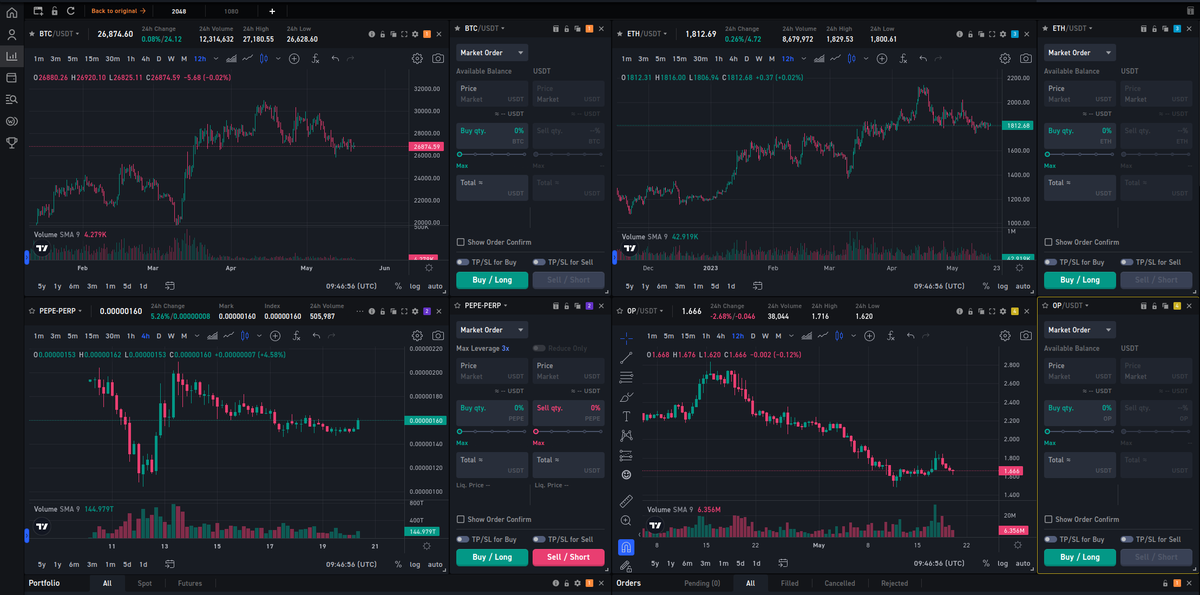The height and width of the screenshot is (595, 1200).
Task: Select Cancelled tab in Orders
Action: (x=840, y=583)
